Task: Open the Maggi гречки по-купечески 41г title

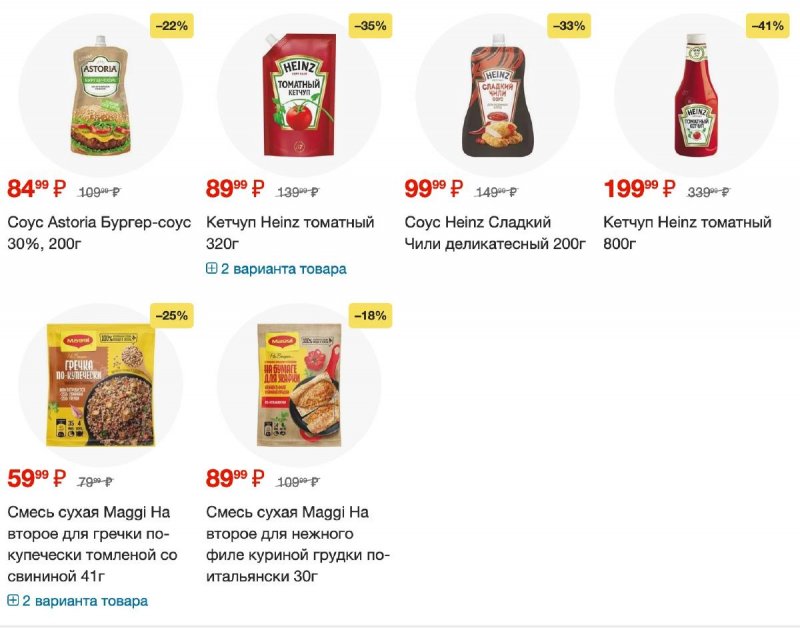Action: point(92,544)
